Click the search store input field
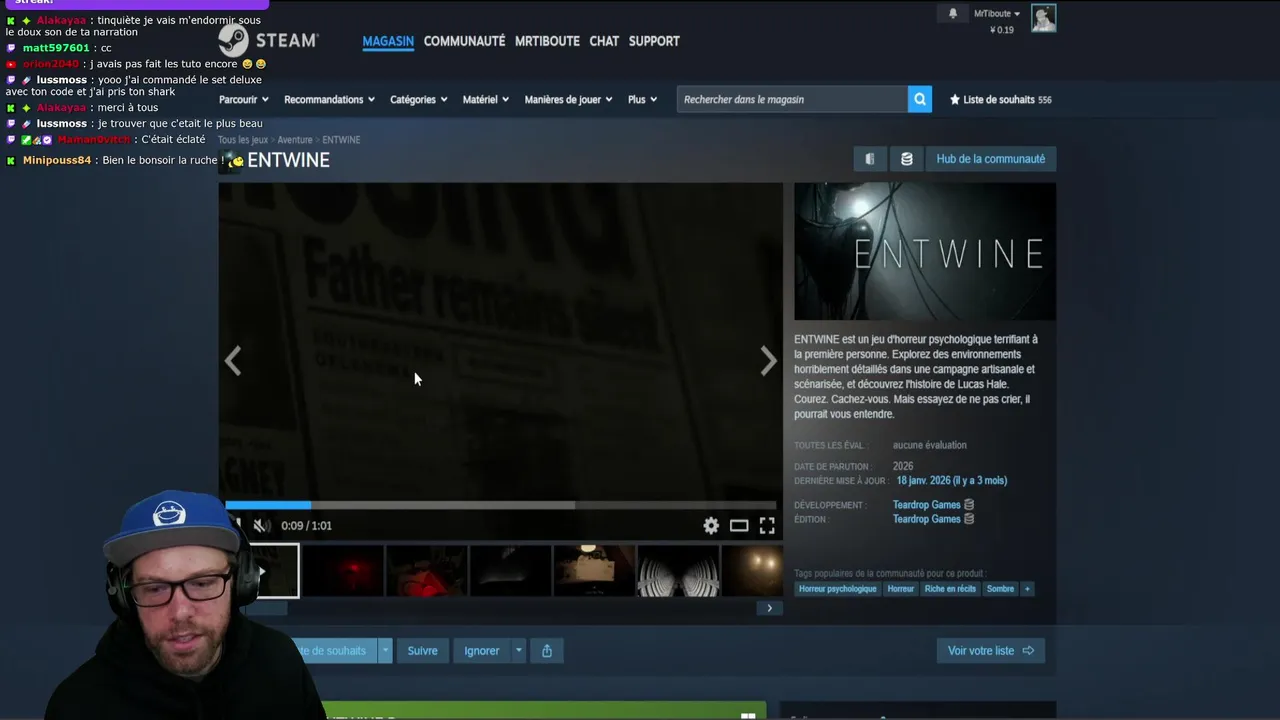 click(x=792, y=99)
